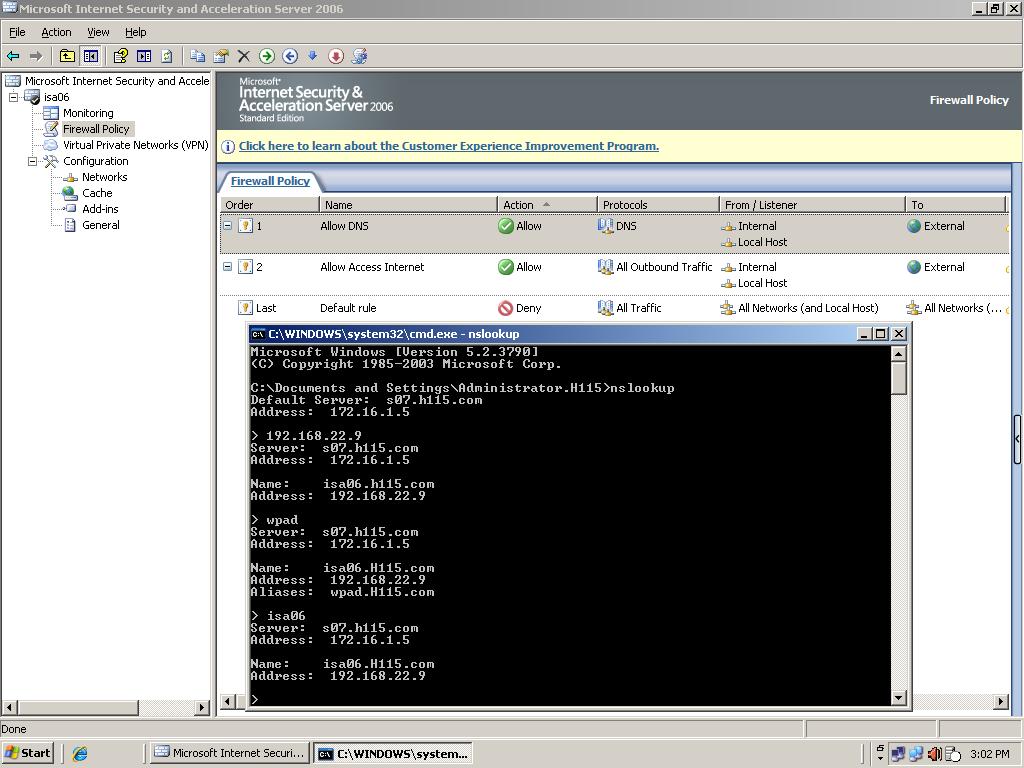
Task: Open the View menu
Action: click(x=98, y=32)
